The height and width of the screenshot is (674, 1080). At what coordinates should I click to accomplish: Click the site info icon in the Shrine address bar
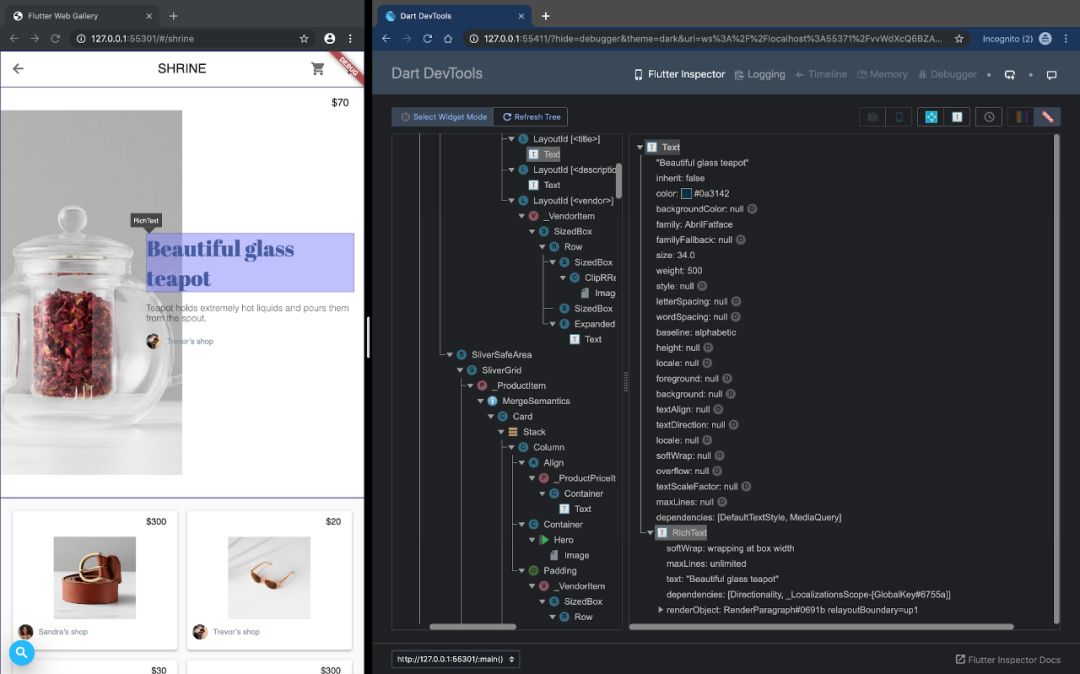(81, 39)
